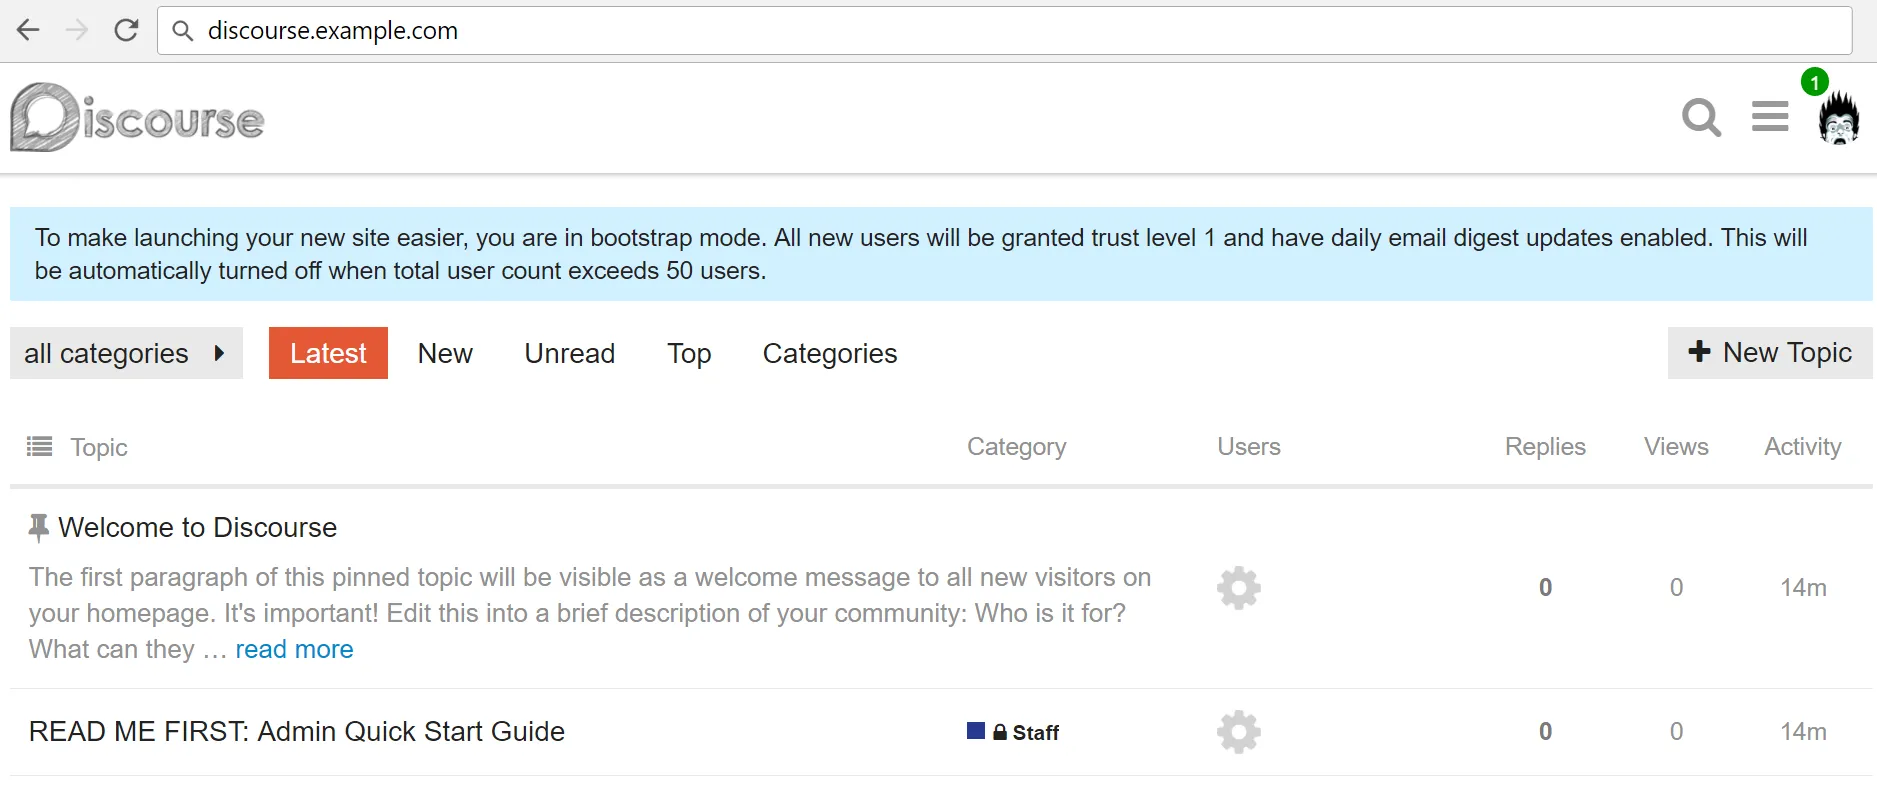Click the lock icon beside Staff
1877x785 pixels.
[x=999, y=732]
